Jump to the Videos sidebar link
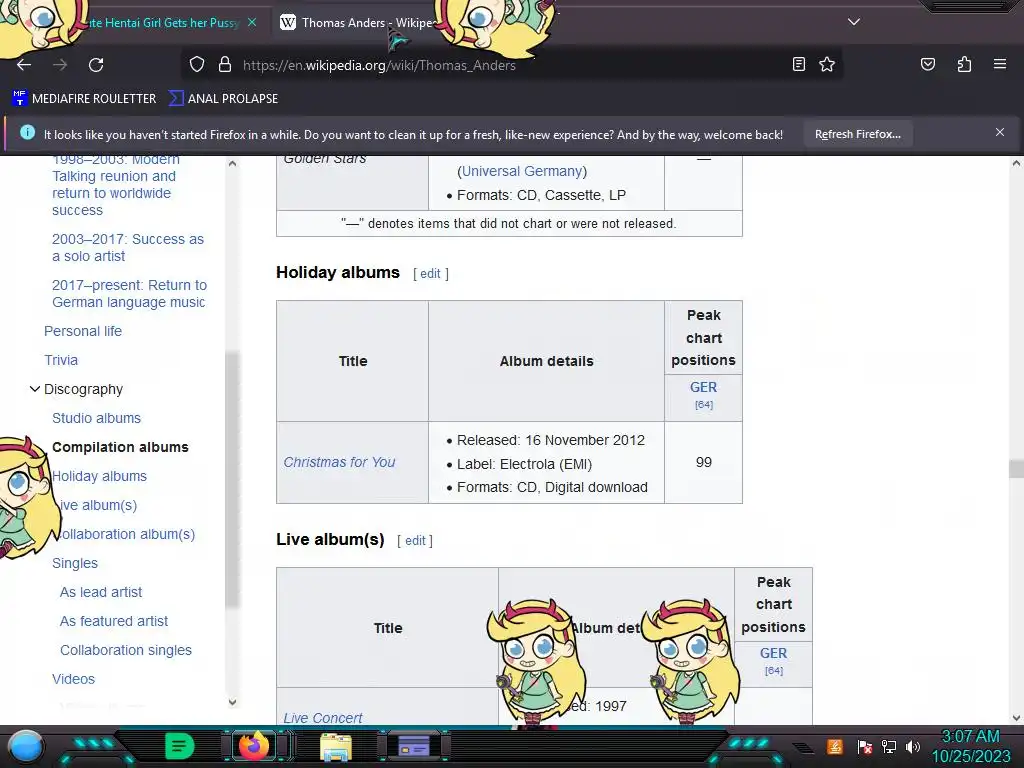The image size is (1024, 768). click(73, 679)
